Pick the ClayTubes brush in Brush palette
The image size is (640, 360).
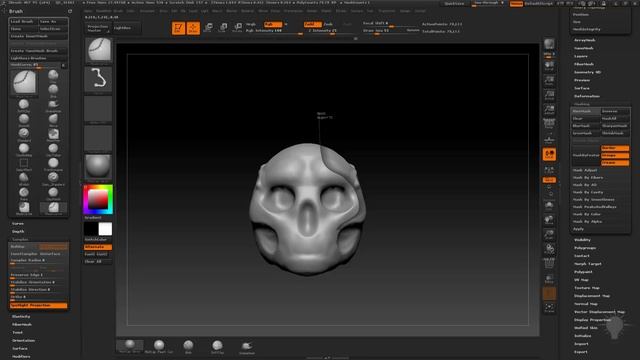[53, 149]
